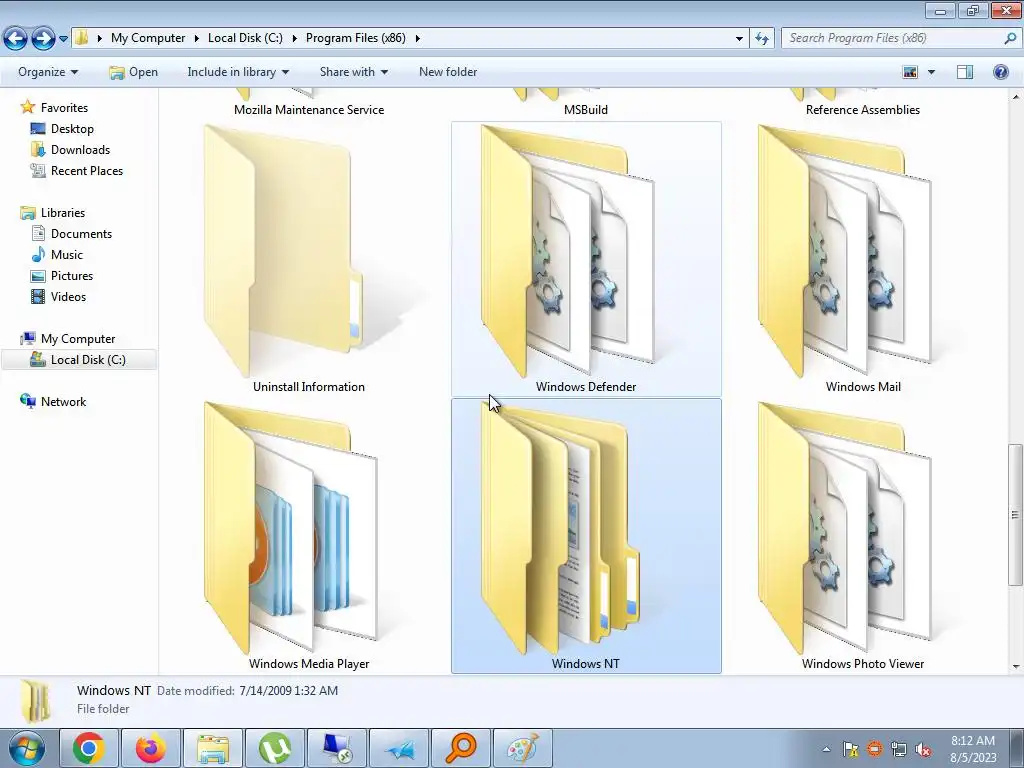
Task: Change view with the views icon
Action: coord(910,72)
